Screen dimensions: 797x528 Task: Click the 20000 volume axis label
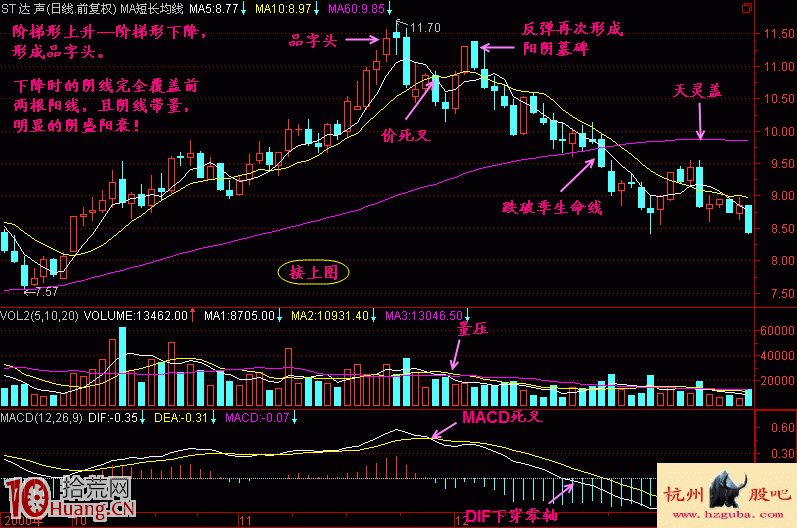777,381
